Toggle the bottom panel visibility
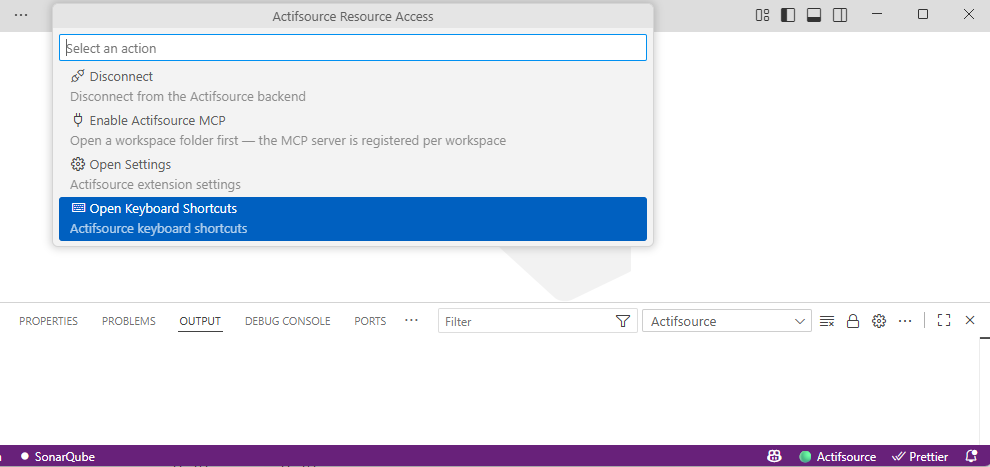 click(x=814, y=15)
